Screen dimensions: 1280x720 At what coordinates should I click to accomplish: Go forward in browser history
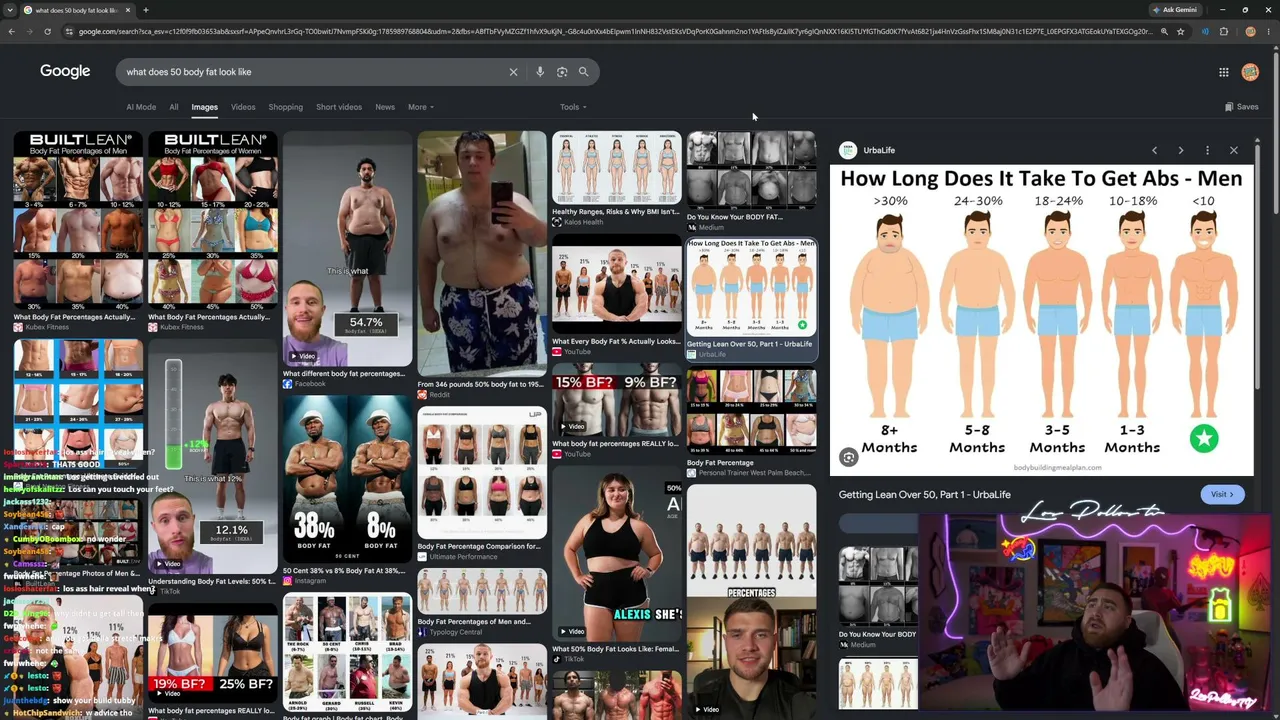pos(29,32)
